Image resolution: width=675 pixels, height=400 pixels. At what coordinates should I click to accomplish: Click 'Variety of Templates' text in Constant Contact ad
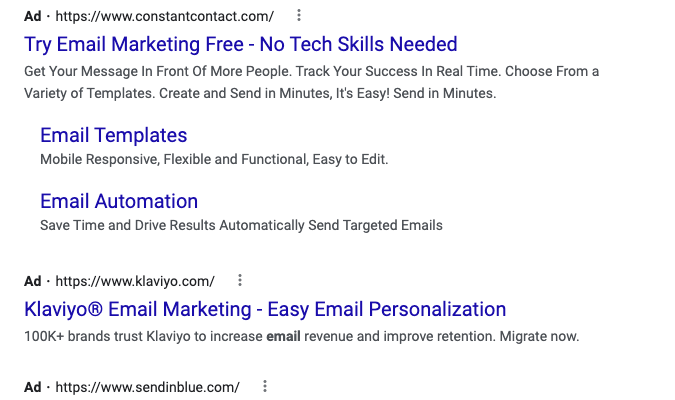90,93
